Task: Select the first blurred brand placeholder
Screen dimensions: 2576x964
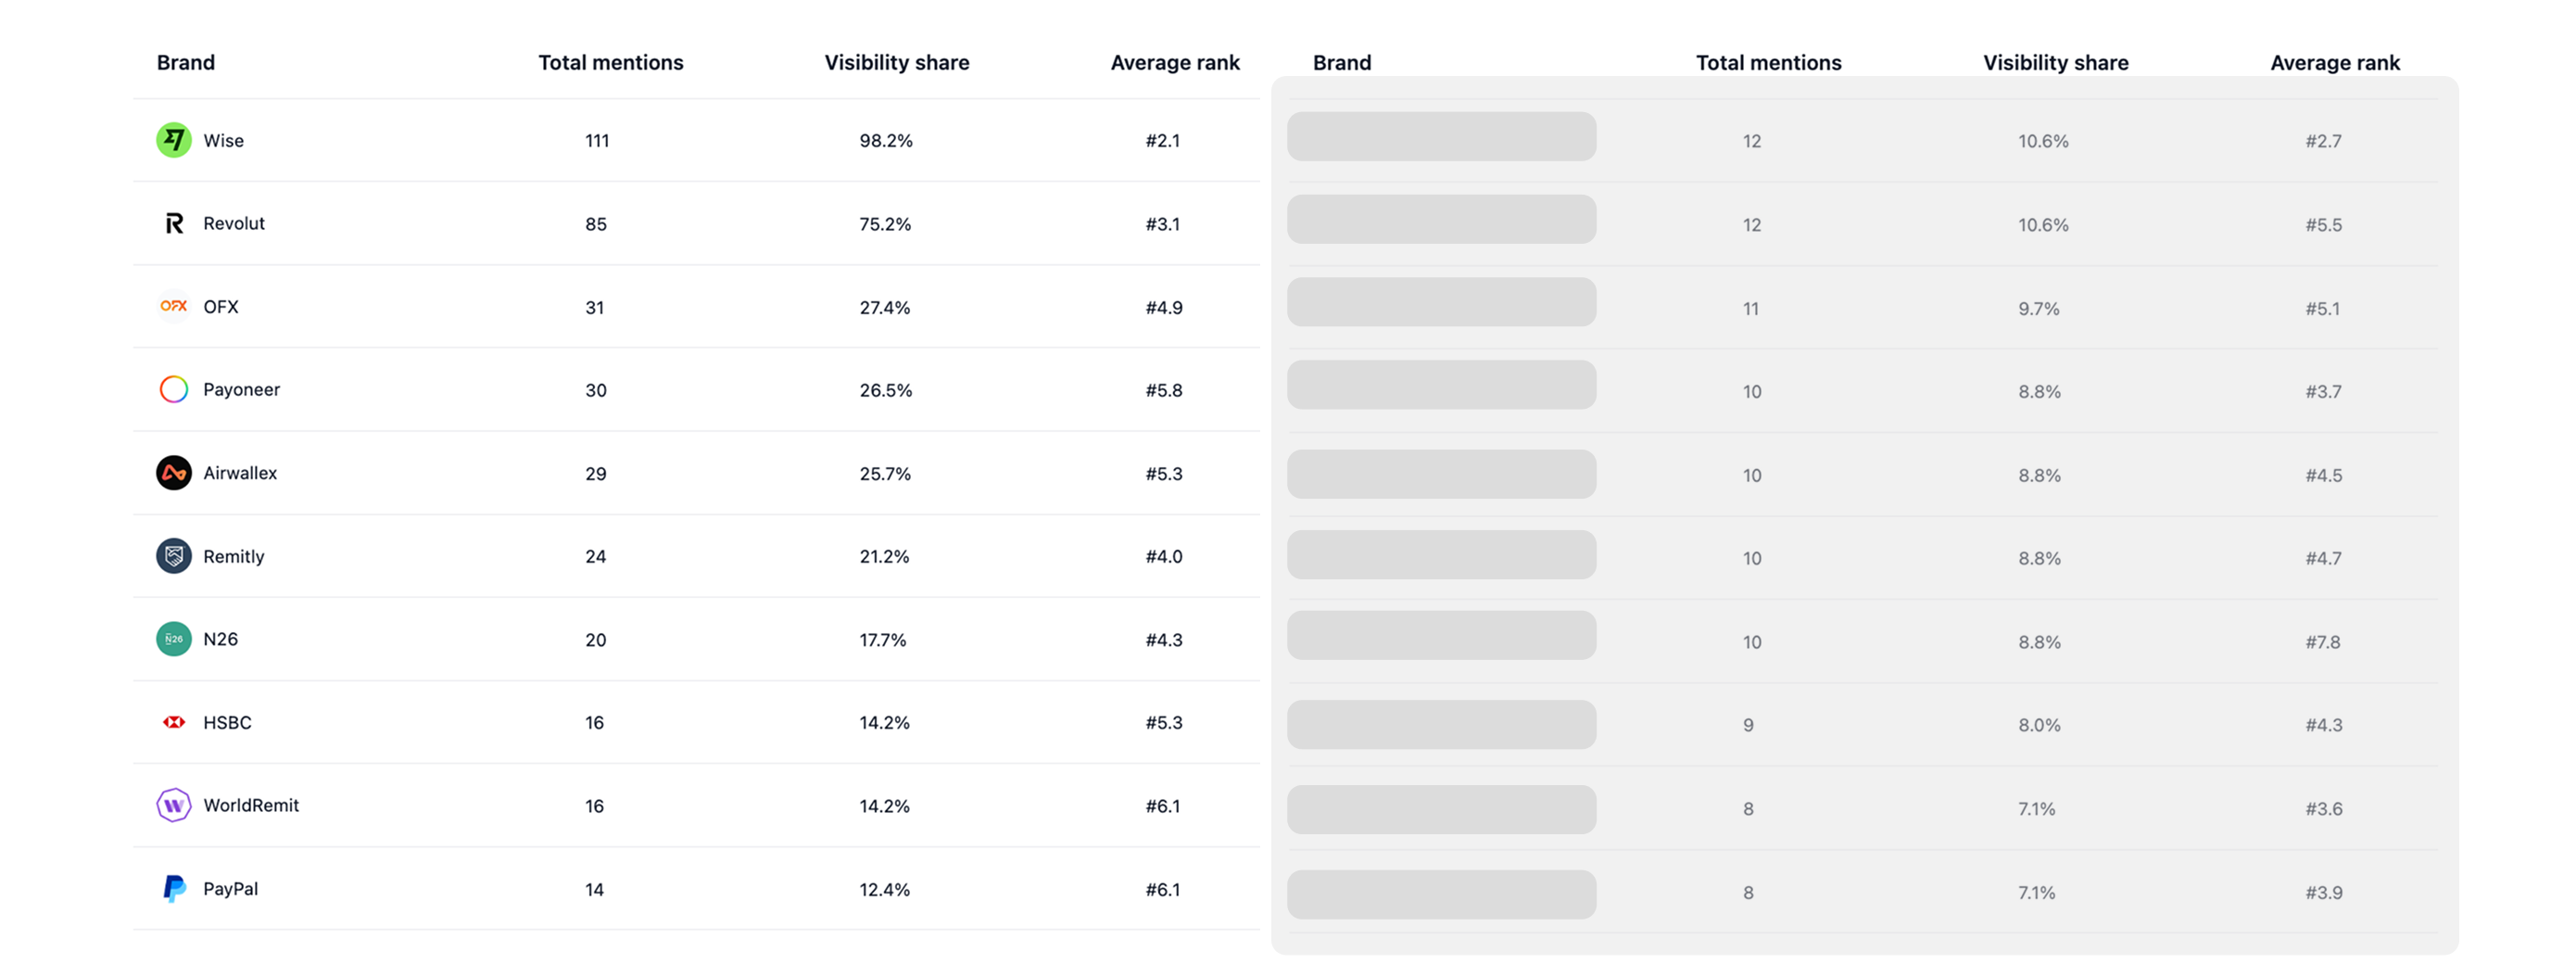Action: (x=1441, y=136)
